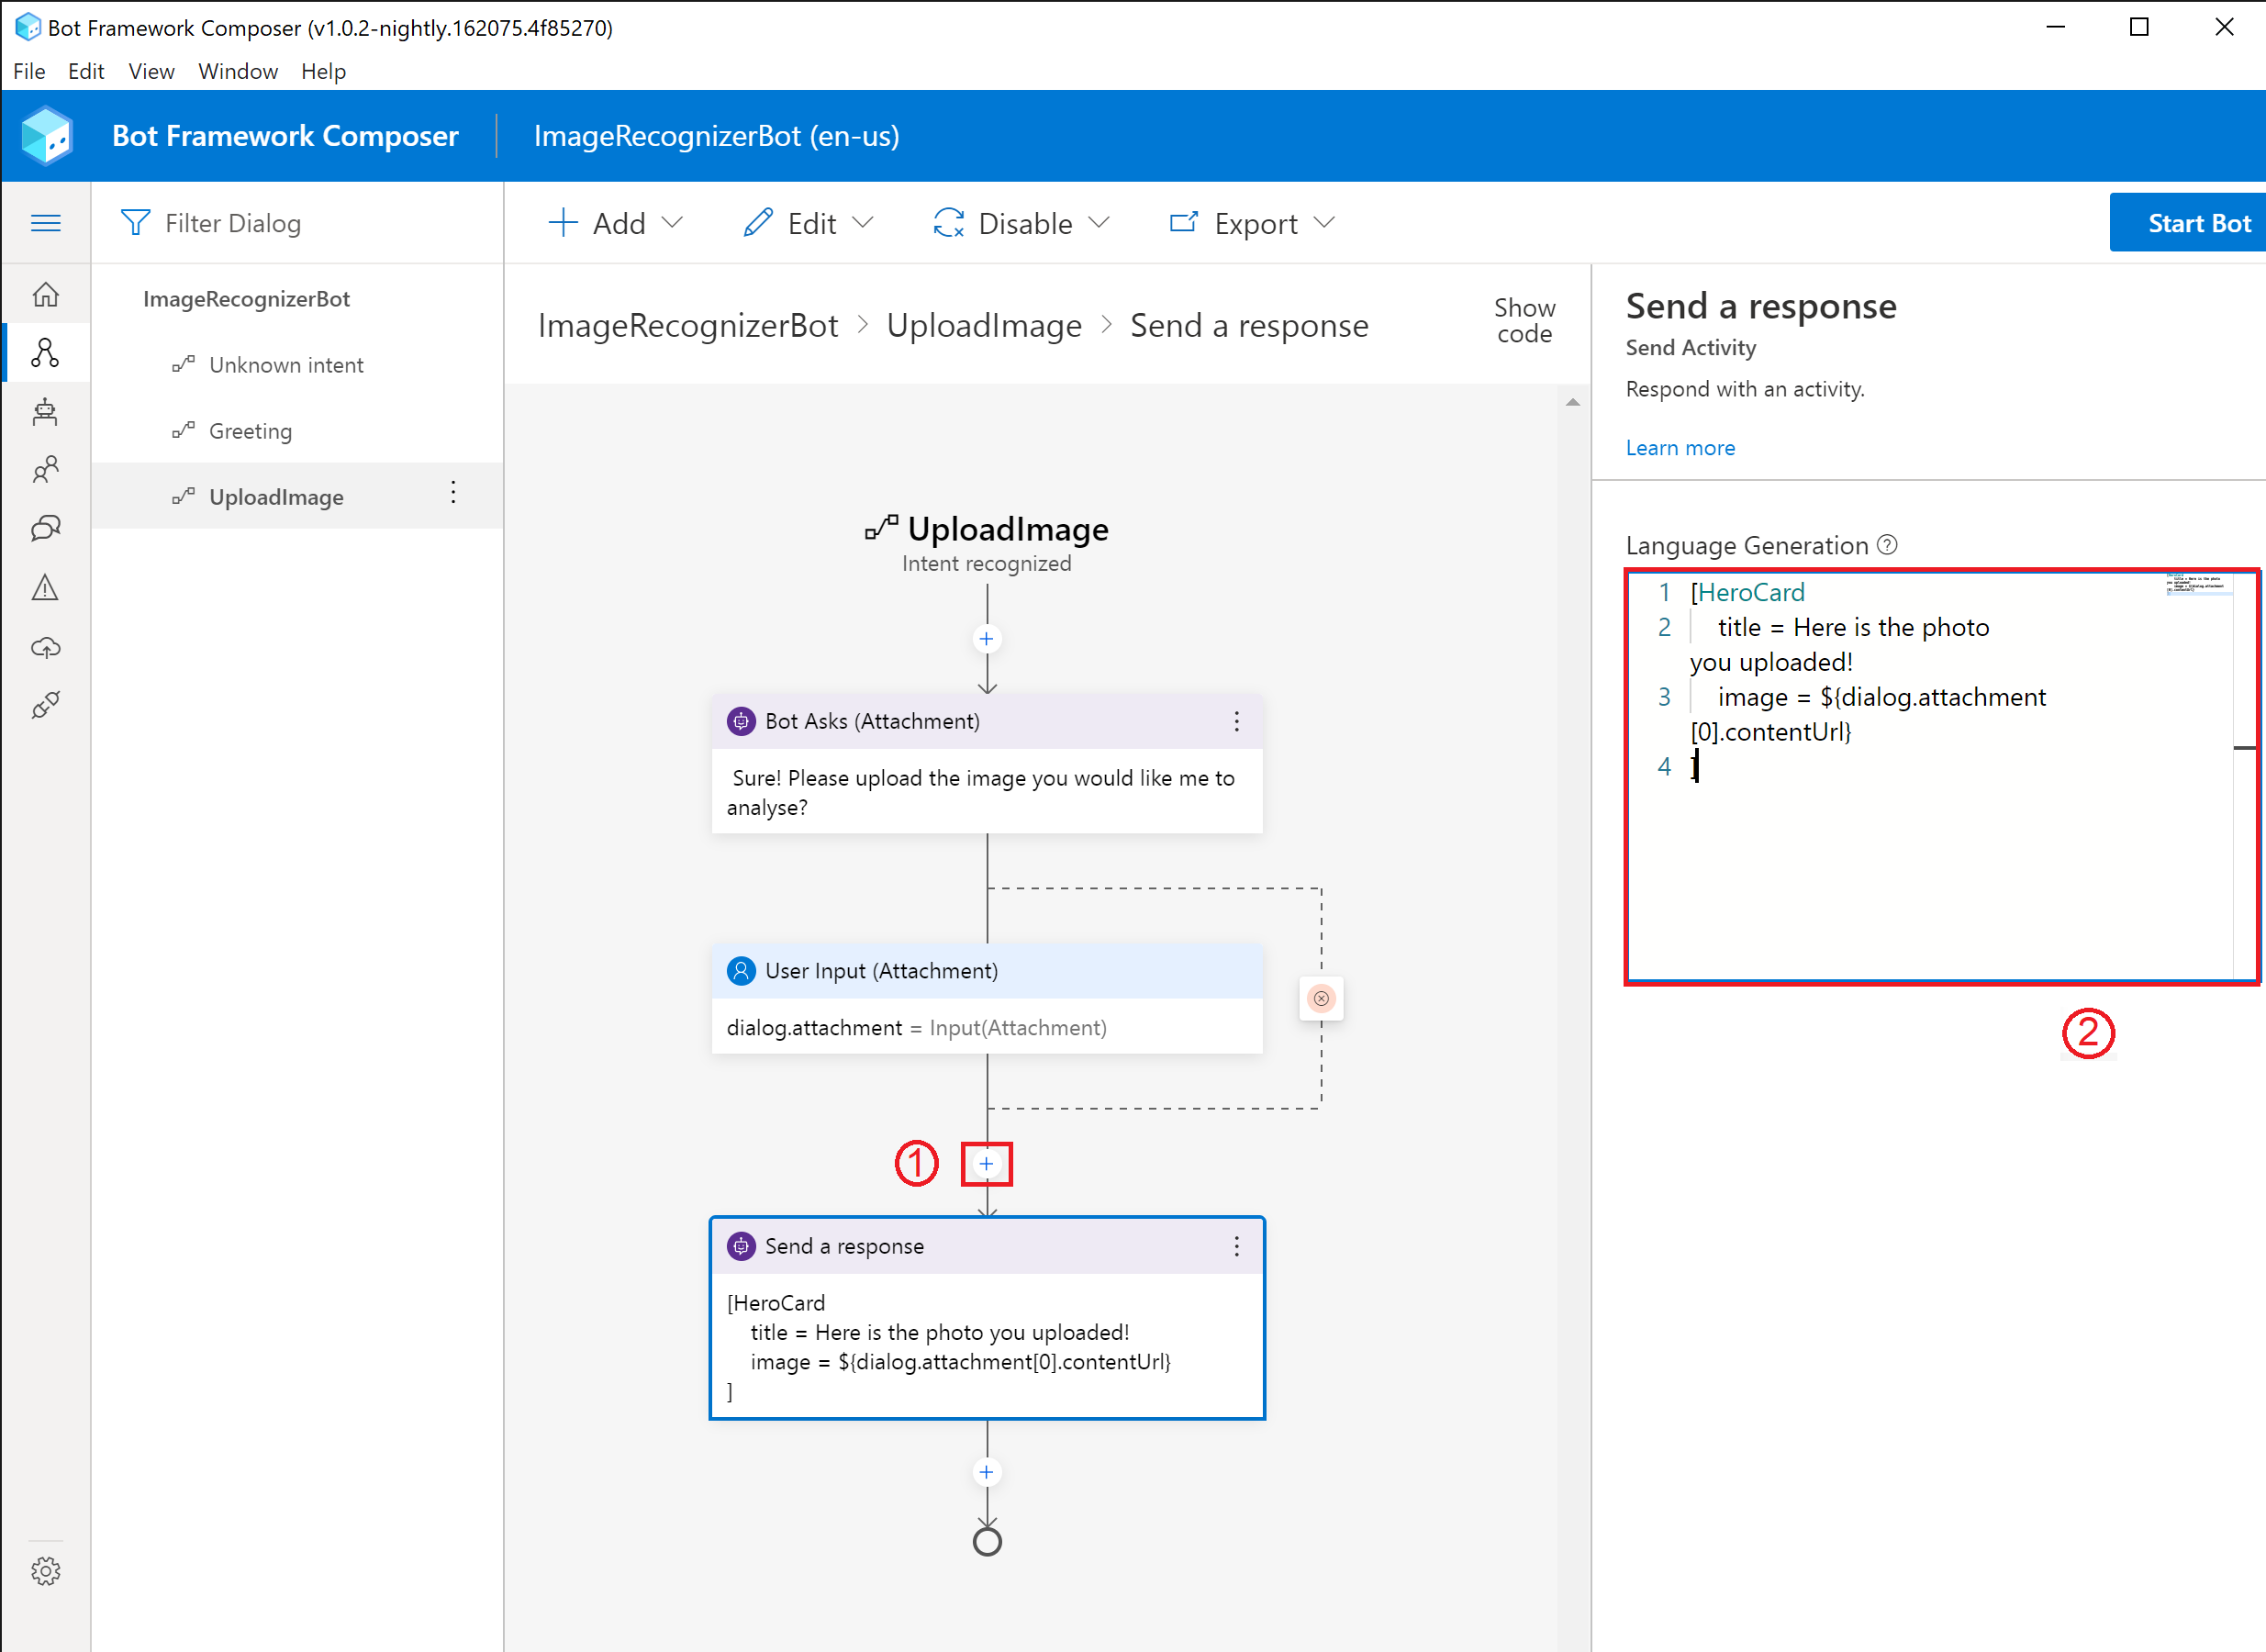Click Show code

point(1524,321)
